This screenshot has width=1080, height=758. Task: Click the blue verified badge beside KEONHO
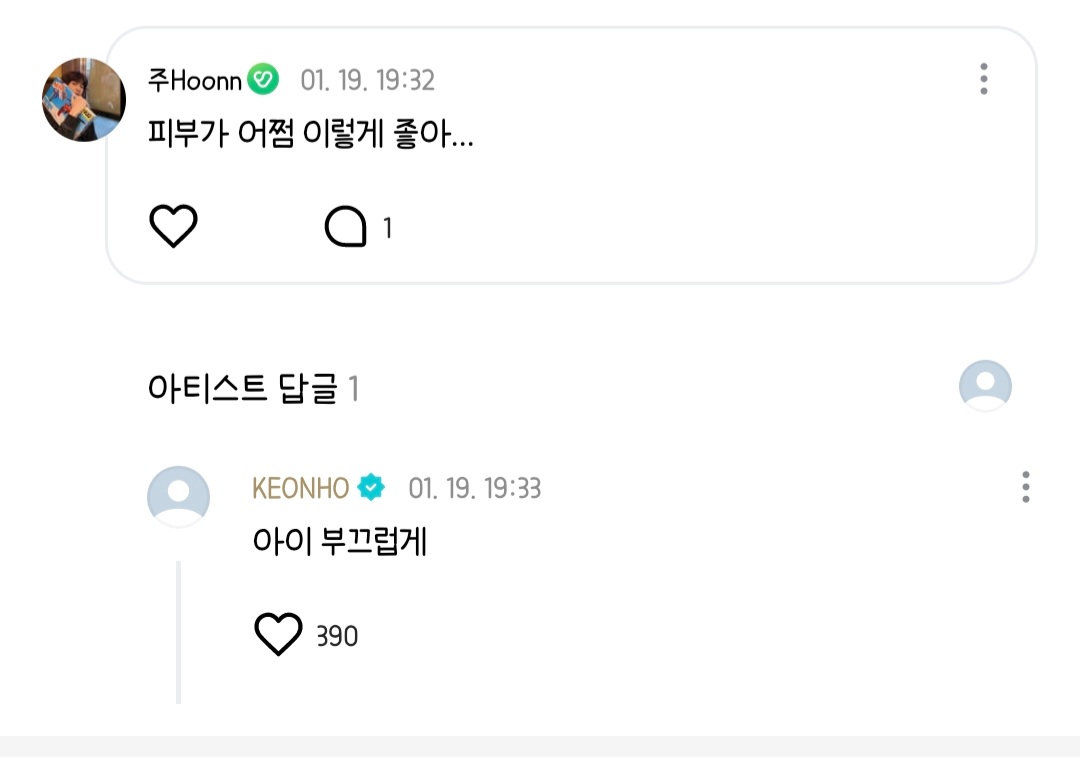point(371,488)
